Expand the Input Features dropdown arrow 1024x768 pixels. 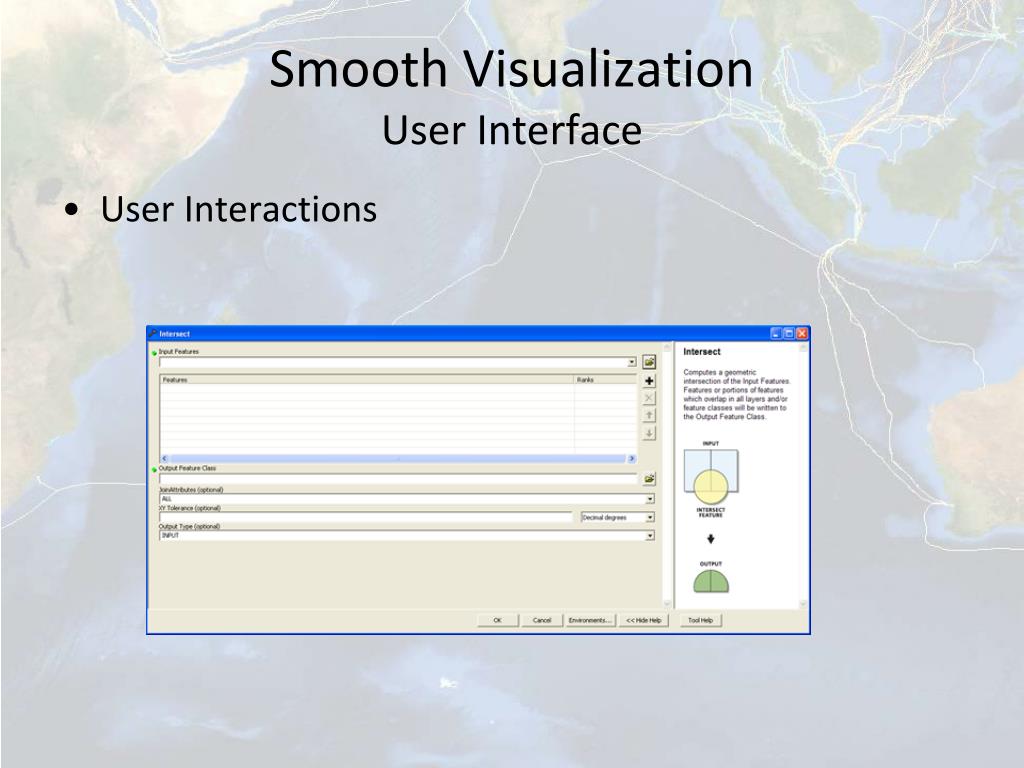(631, 362)
